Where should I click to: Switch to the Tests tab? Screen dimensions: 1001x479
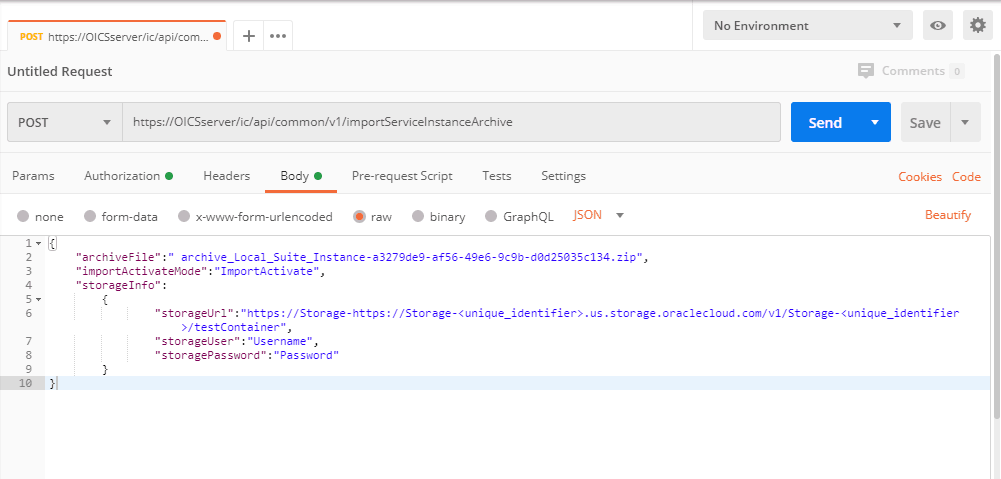tap(497, 176)
